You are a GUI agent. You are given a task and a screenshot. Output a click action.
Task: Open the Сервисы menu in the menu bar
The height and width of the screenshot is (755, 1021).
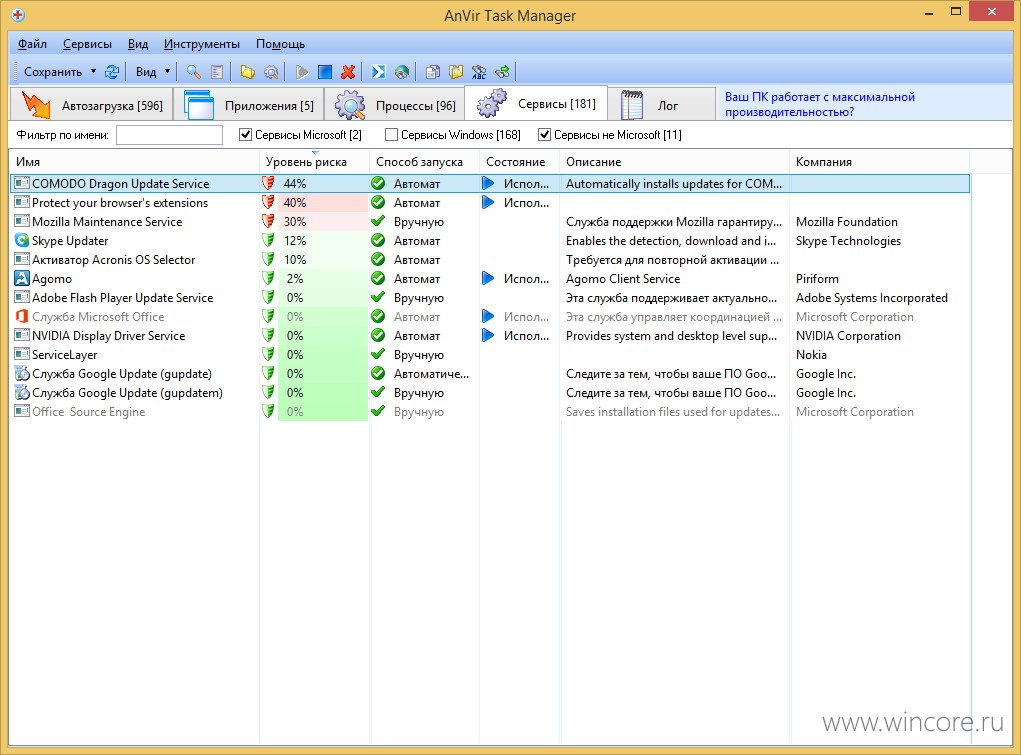(87, 44)
